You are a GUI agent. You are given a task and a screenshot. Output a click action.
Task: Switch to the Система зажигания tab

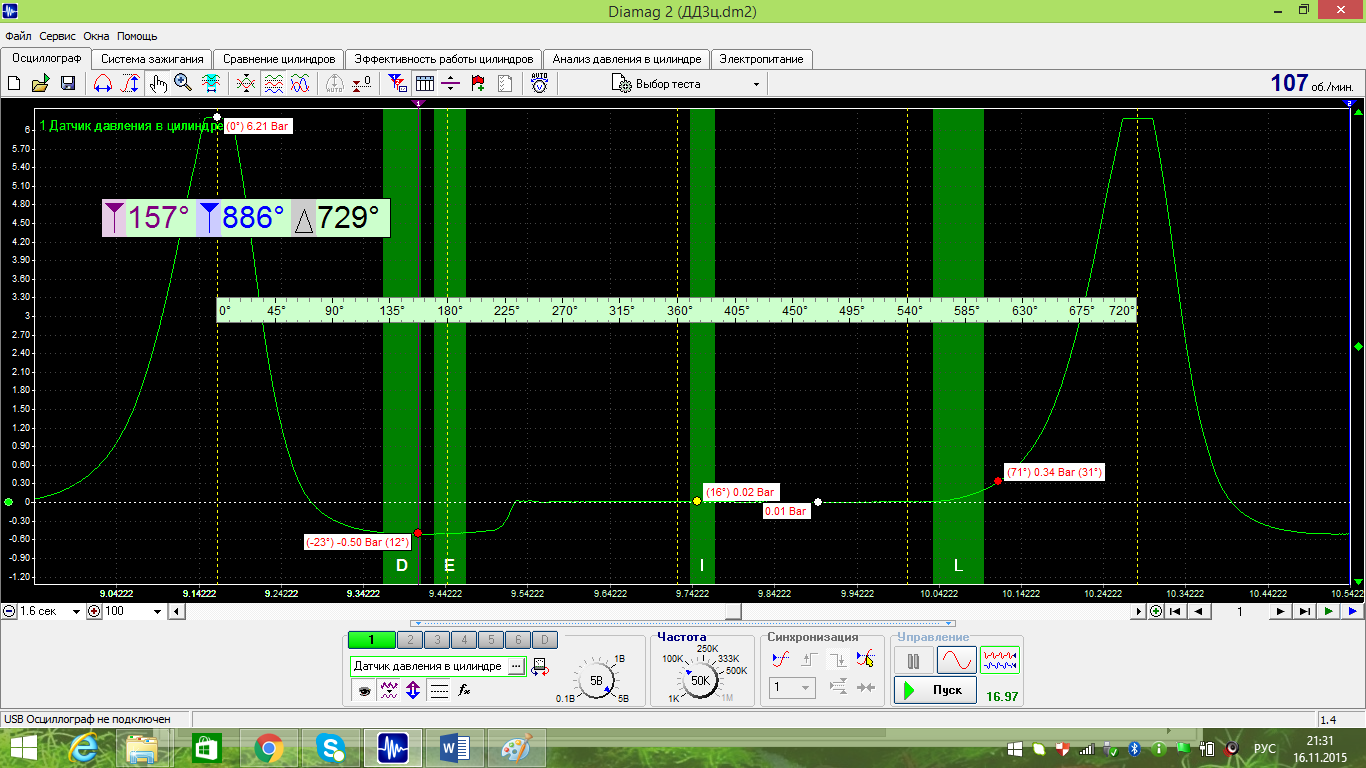(x=153, y=59)
